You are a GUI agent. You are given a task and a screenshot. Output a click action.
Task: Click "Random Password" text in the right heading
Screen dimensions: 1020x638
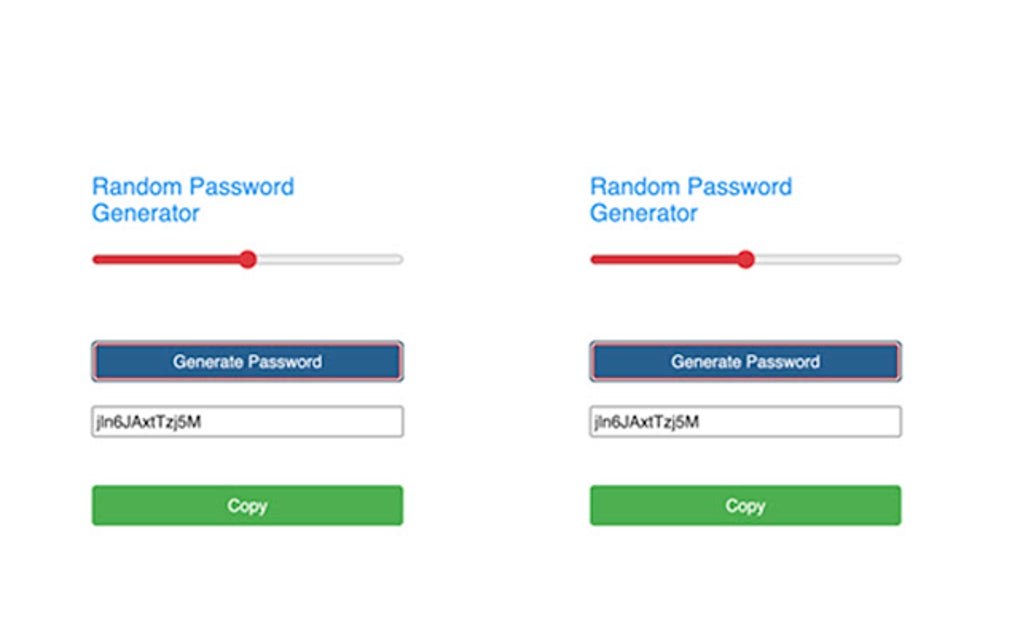click(x=691, y=187)
